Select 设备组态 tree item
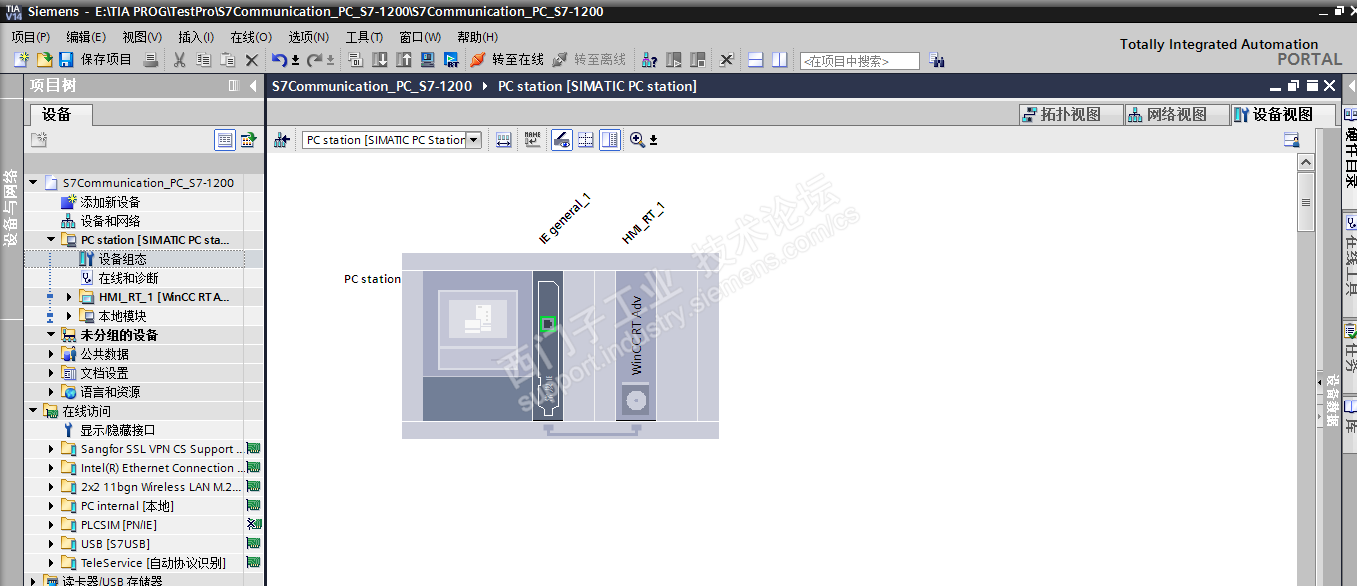The height and width of the screenshot is (586, 1357). pos(122,259)
